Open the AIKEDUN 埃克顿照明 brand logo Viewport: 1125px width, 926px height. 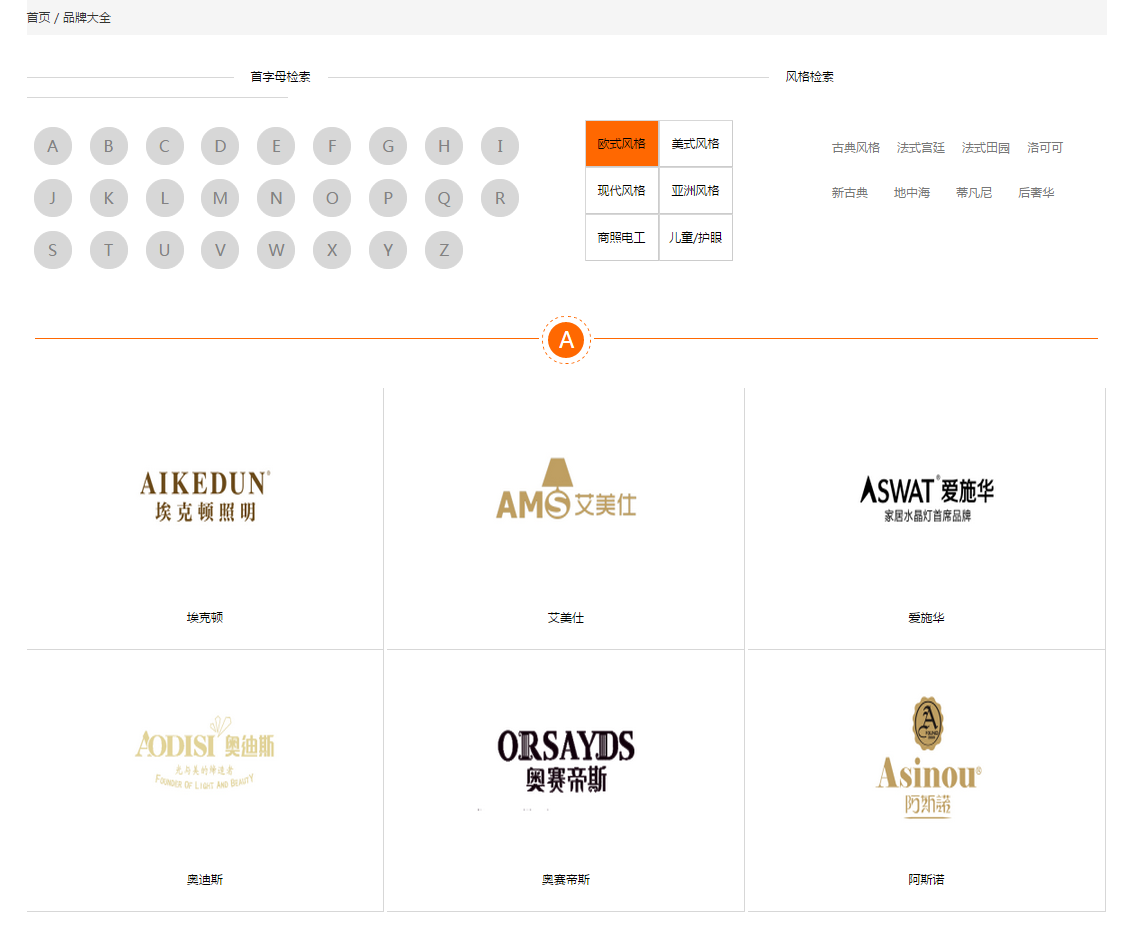click(x=205, y=496)
